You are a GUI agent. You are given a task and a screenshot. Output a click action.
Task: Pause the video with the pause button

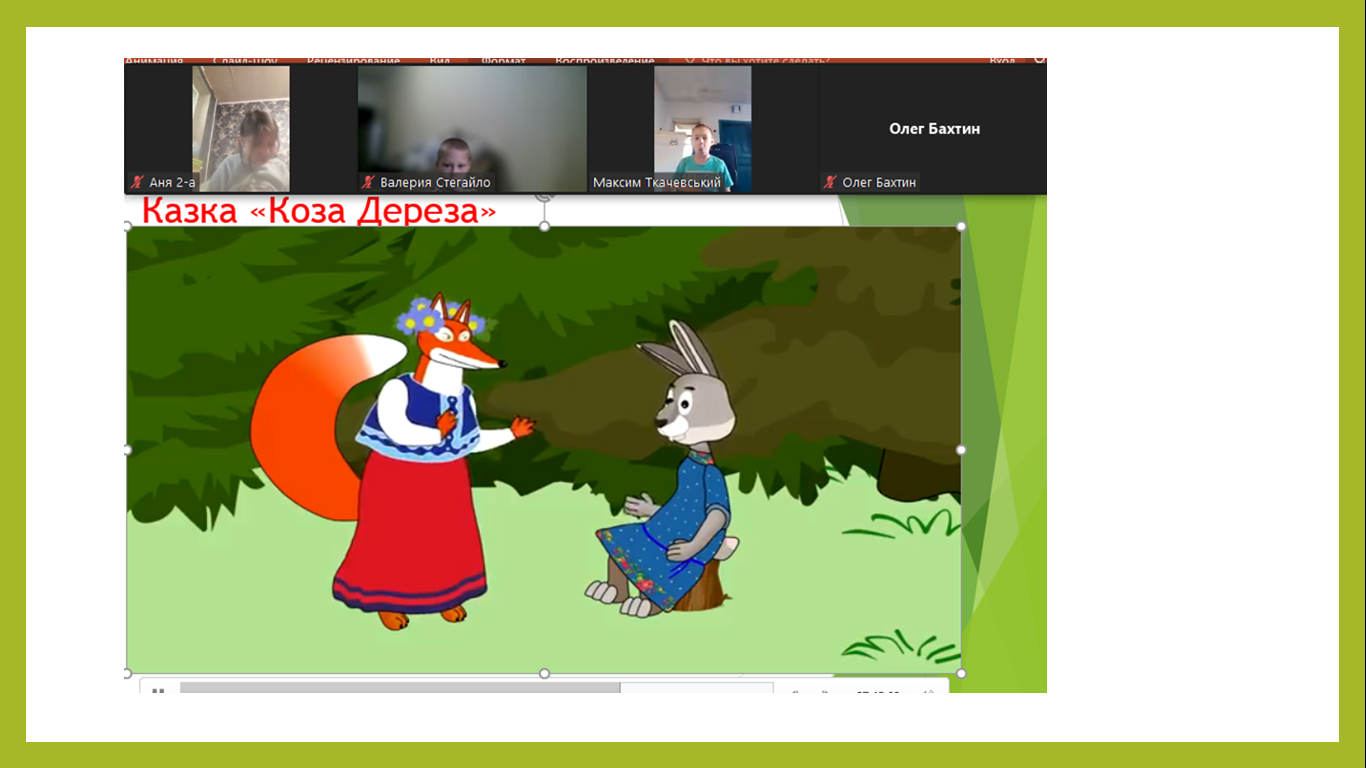click(158, 689)
